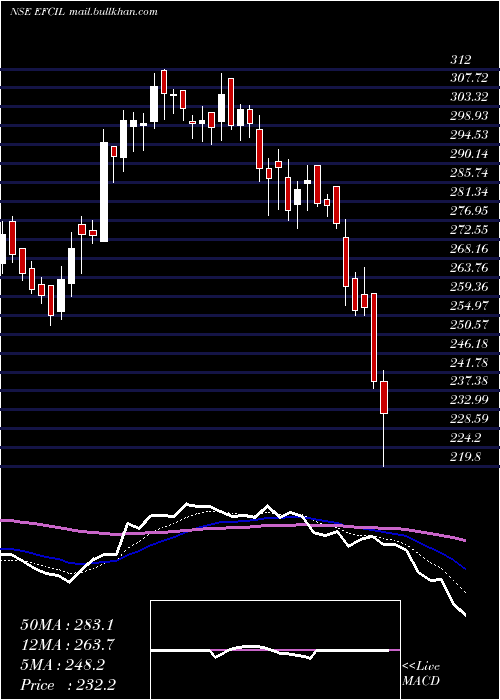Click the 241.78 price axis label
500x700 pixels.
(x=469, y=362)
